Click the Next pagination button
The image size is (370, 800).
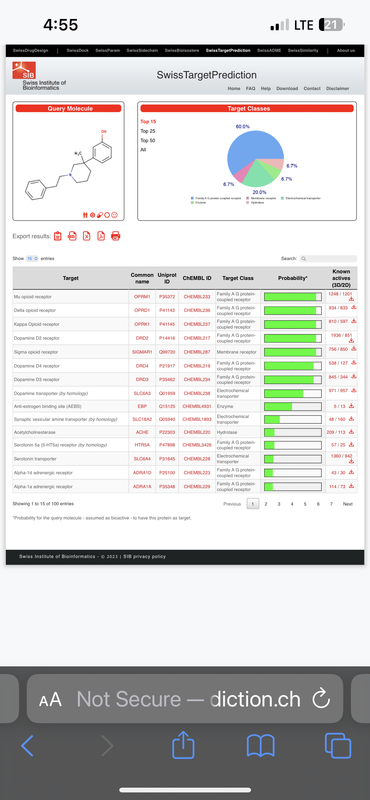click(348, 504)
